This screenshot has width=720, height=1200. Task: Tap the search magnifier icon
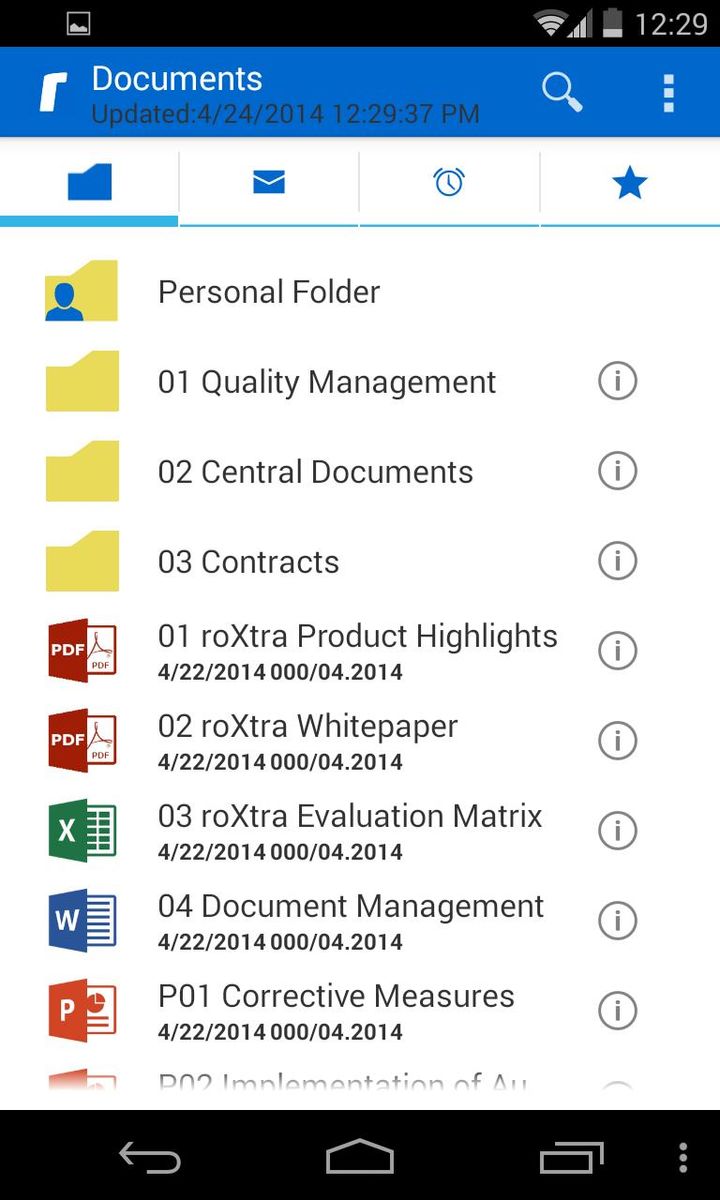tap(562, 92)
